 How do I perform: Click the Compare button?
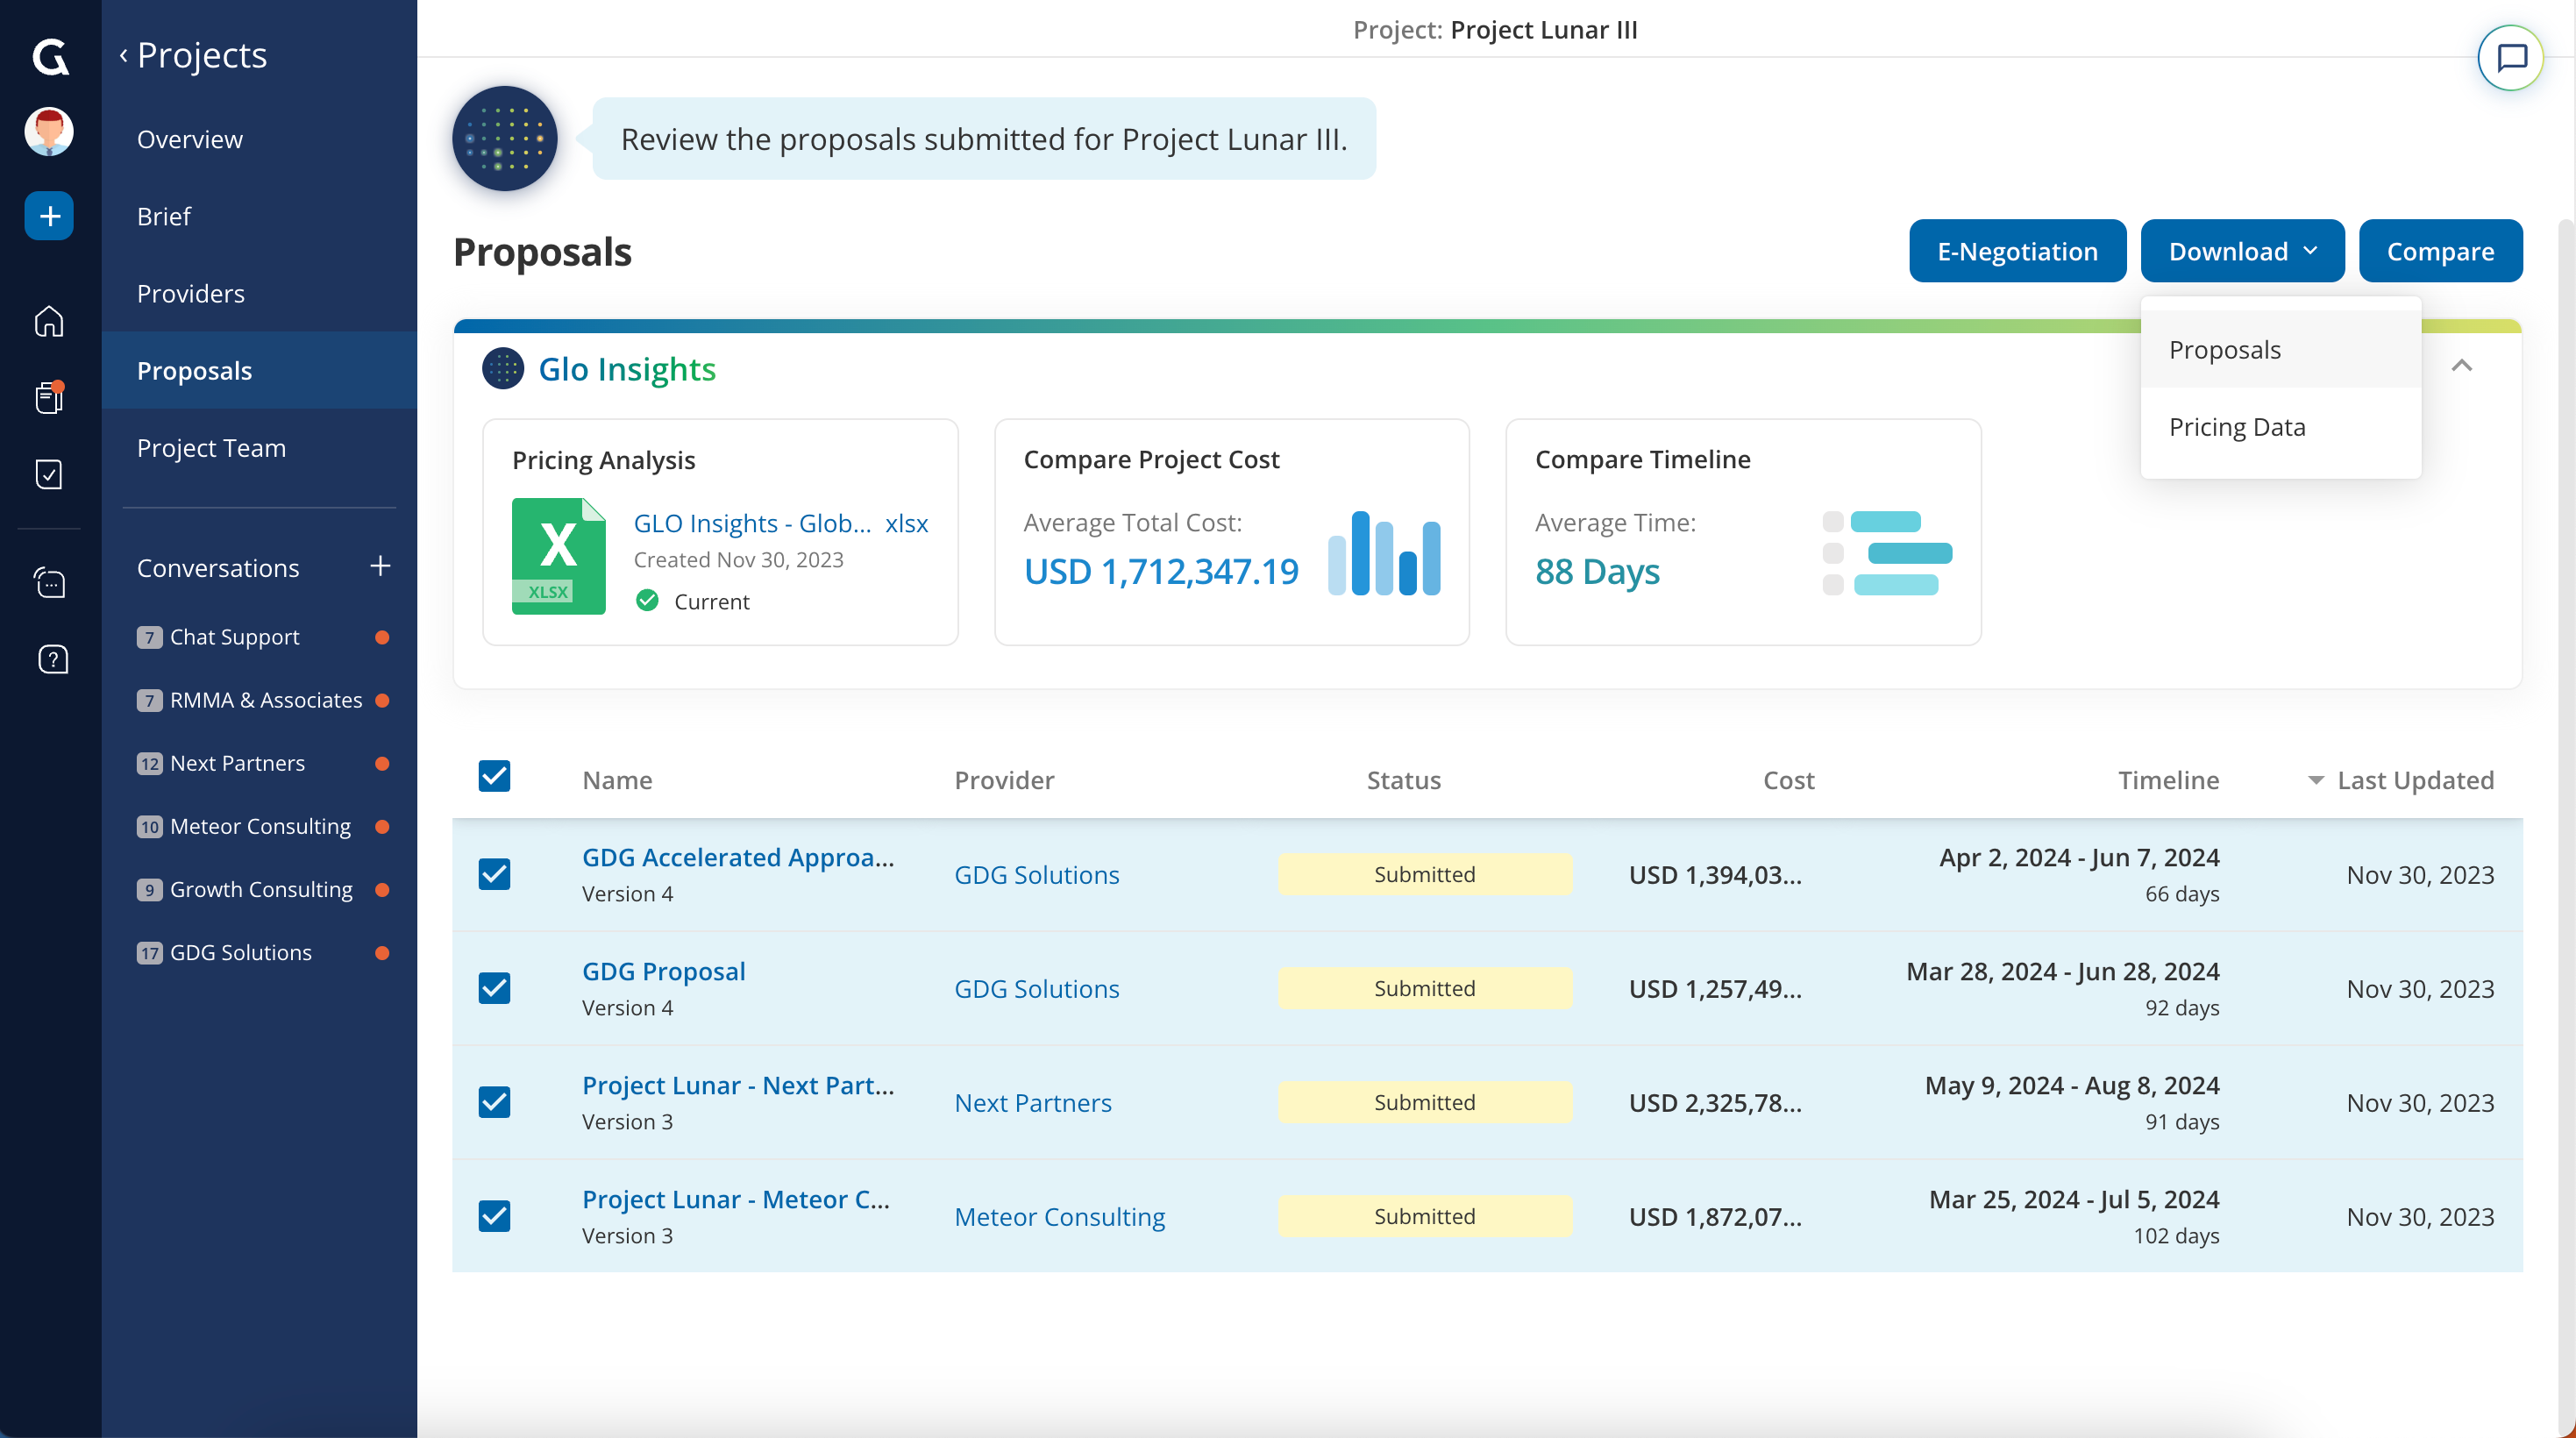[2439, 251]
